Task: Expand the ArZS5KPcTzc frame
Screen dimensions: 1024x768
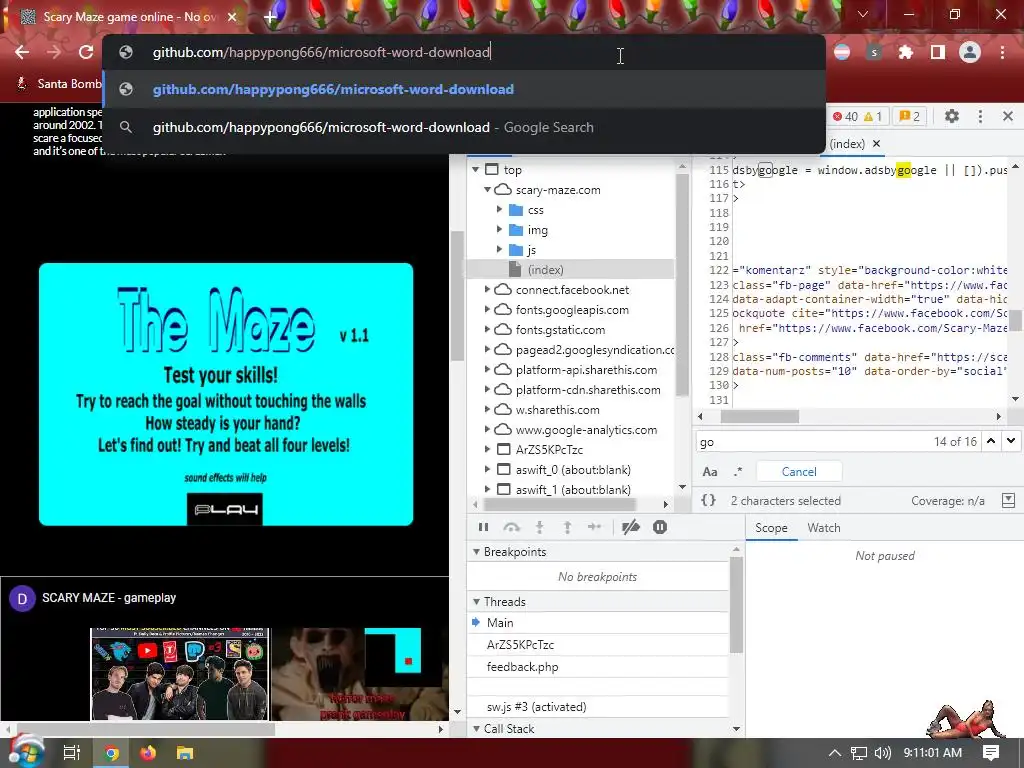Action: click(487, 450)
